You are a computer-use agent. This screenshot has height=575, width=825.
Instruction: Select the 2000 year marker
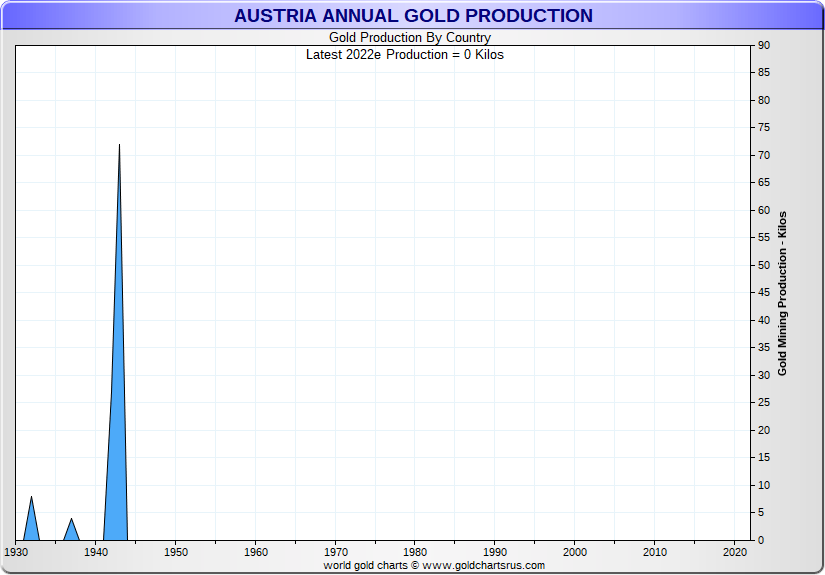coord(575,552)
